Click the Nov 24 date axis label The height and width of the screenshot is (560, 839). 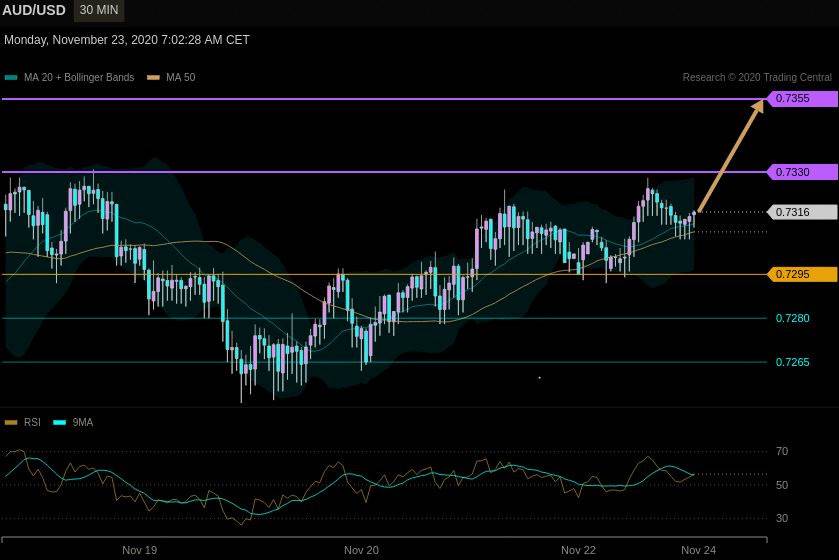tap(698, 550)
